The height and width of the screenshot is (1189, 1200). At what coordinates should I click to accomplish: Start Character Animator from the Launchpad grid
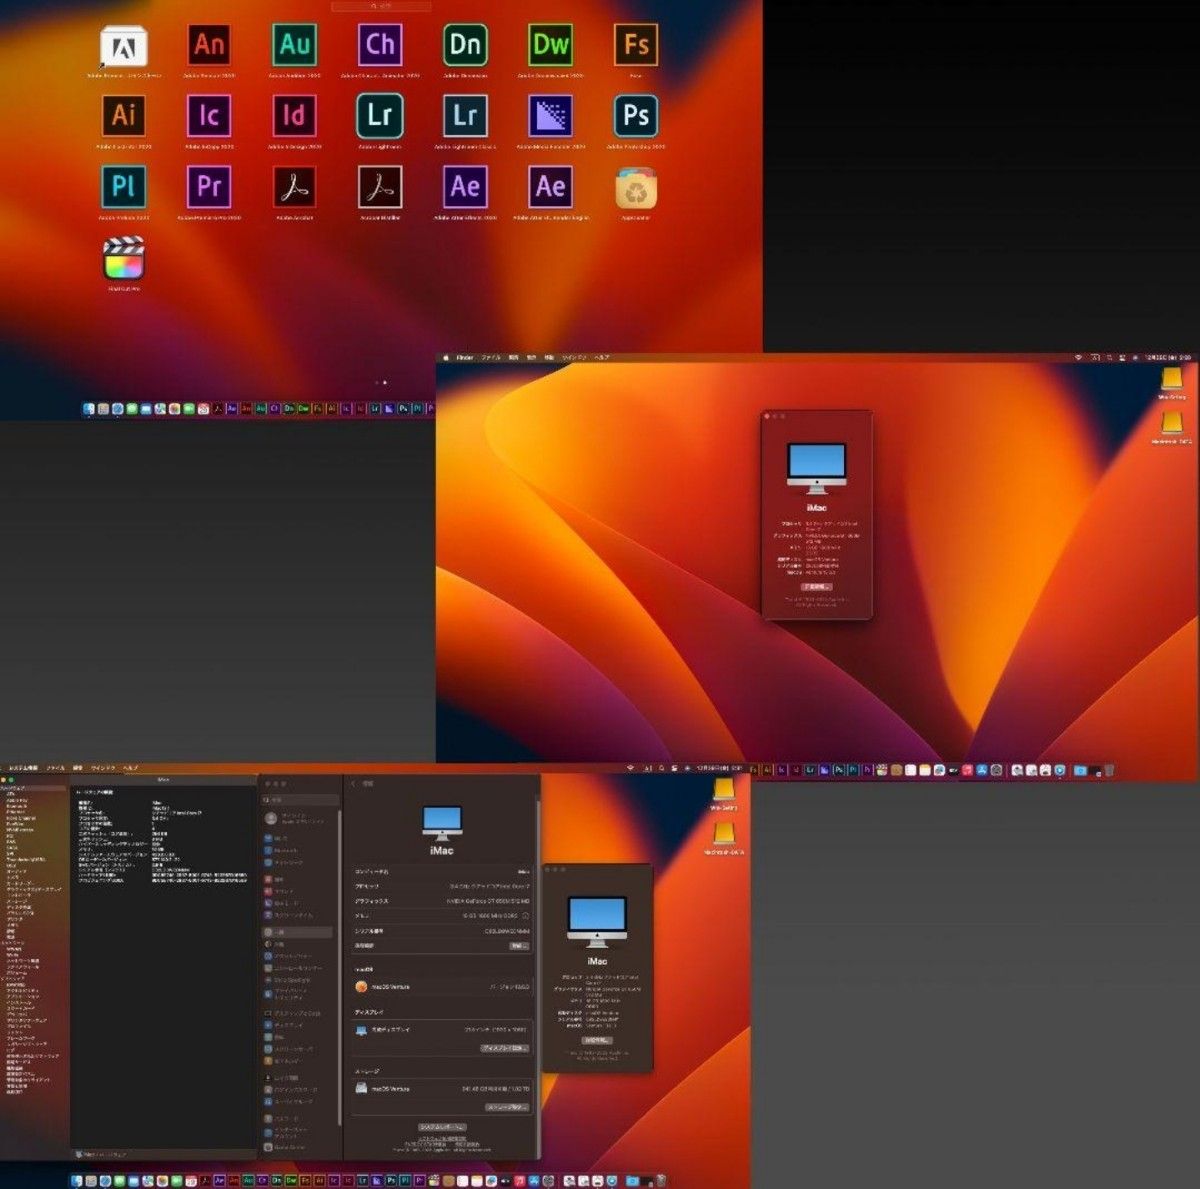[x=380, y=45]
